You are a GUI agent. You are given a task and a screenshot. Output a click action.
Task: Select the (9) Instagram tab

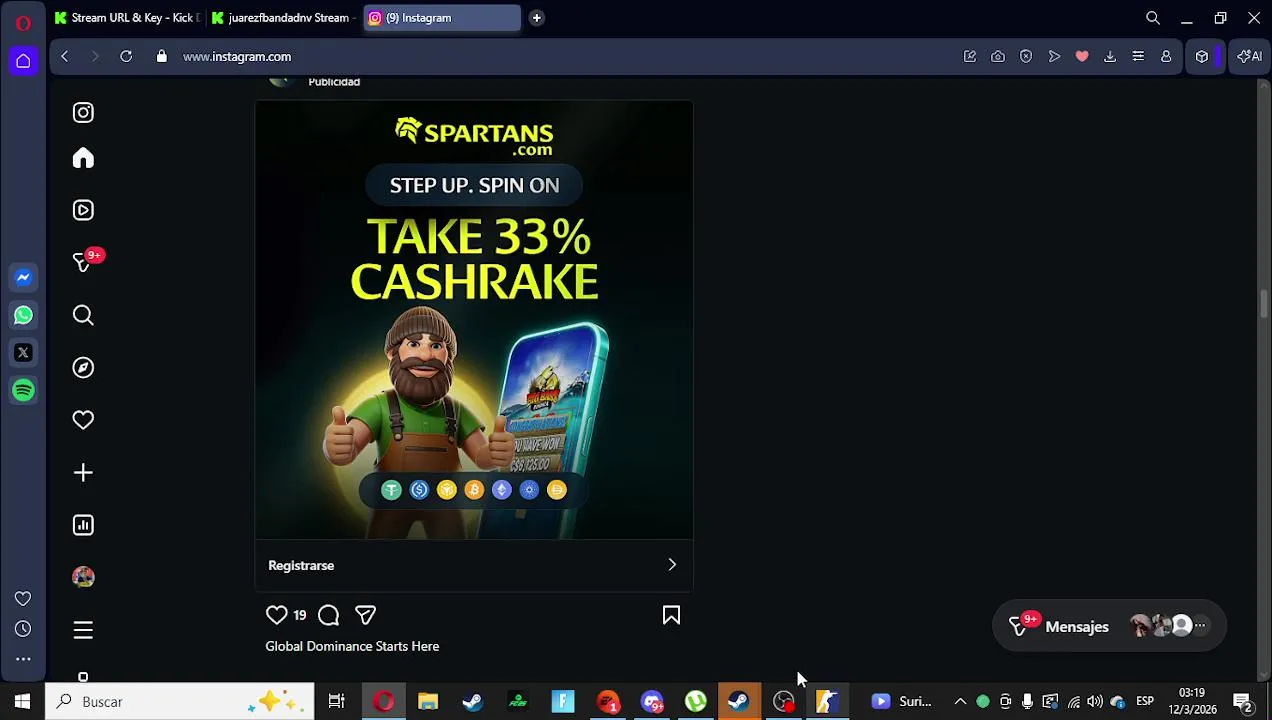click(441, 17)
